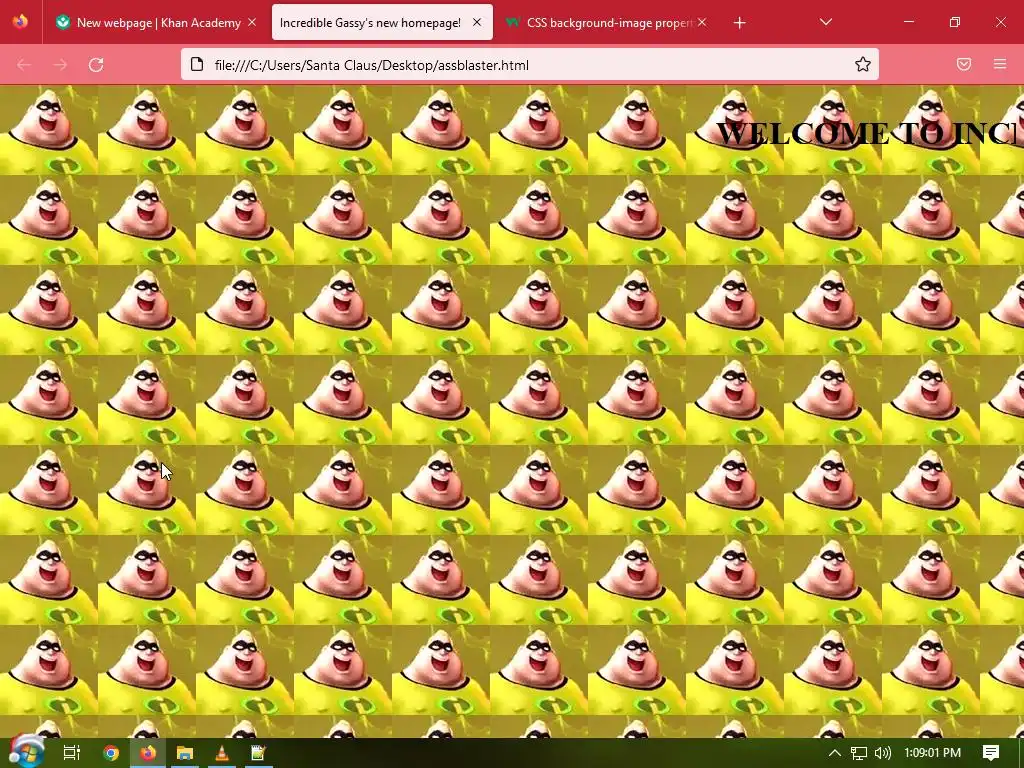Restore down the Firefox window
The image size is (1024, 768).
[955, 22]
